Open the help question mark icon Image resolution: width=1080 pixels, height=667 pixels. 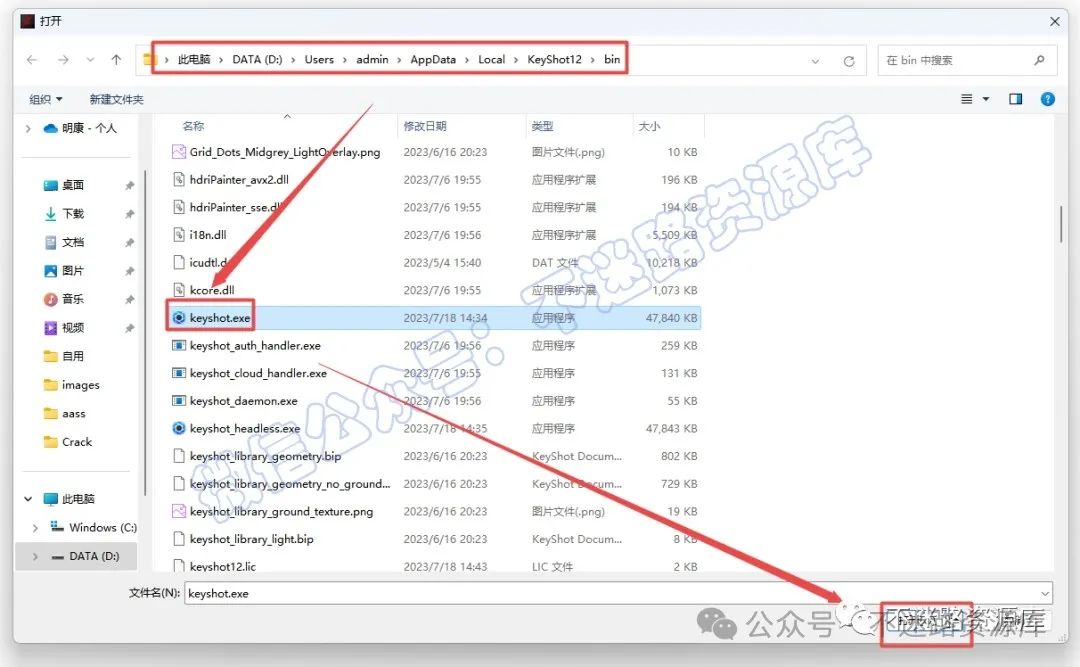click(1047, 99)
